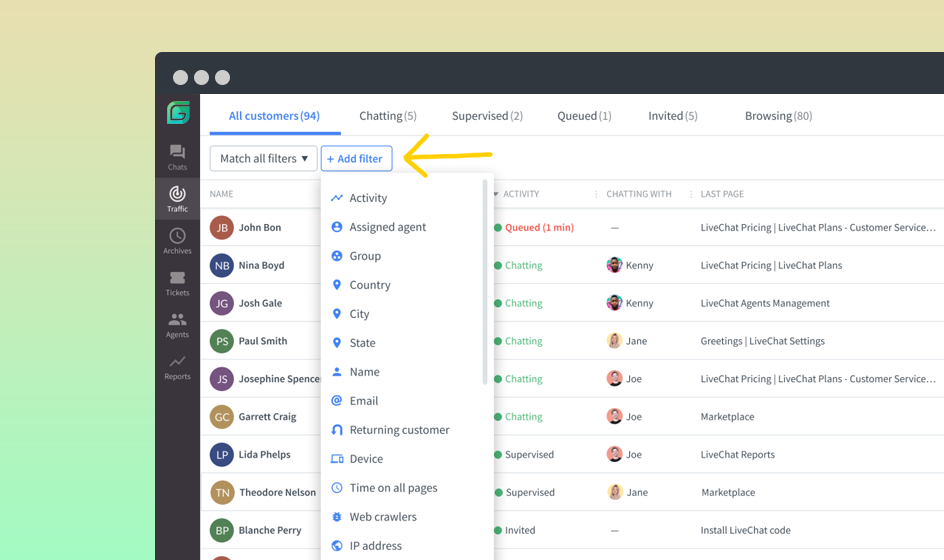Click Paul Smith's PS avatar
Screen dimensions: 944x560
pos(222,341)
